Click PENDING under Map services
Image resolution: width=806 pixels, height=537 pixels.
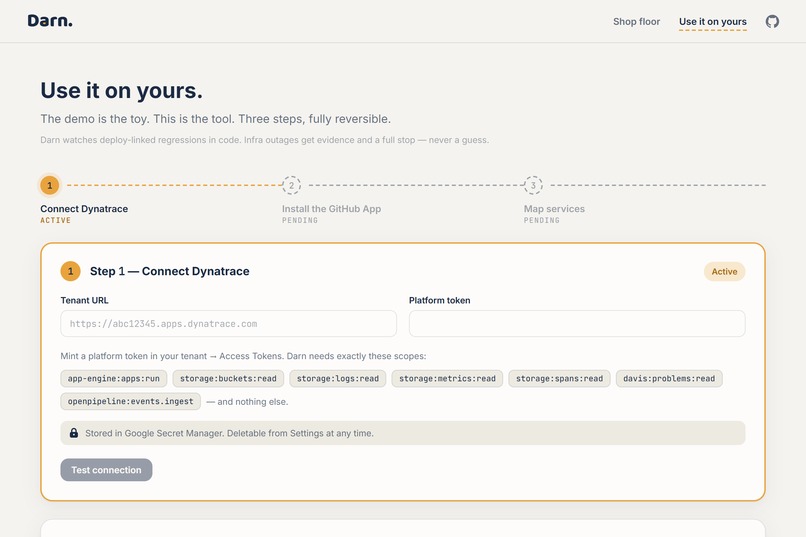pyautogui.click(x=542, y=220)
